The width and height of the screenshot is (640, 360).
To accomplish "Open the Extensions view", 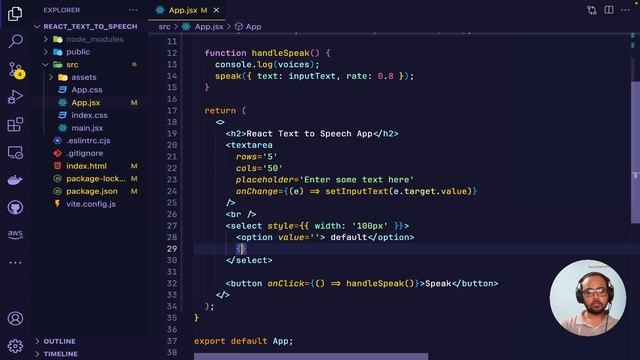I will [15, 124].
